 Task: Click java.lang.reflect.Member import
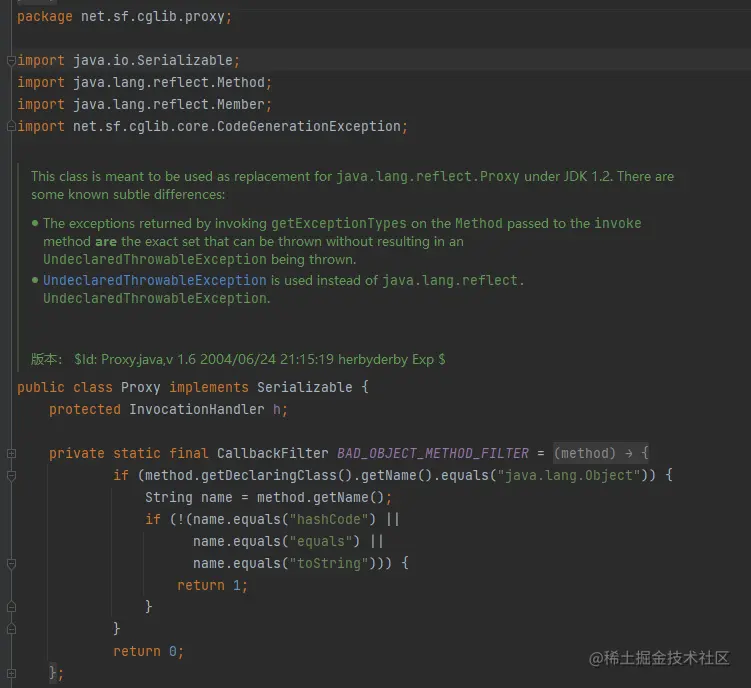click(169, 104)
